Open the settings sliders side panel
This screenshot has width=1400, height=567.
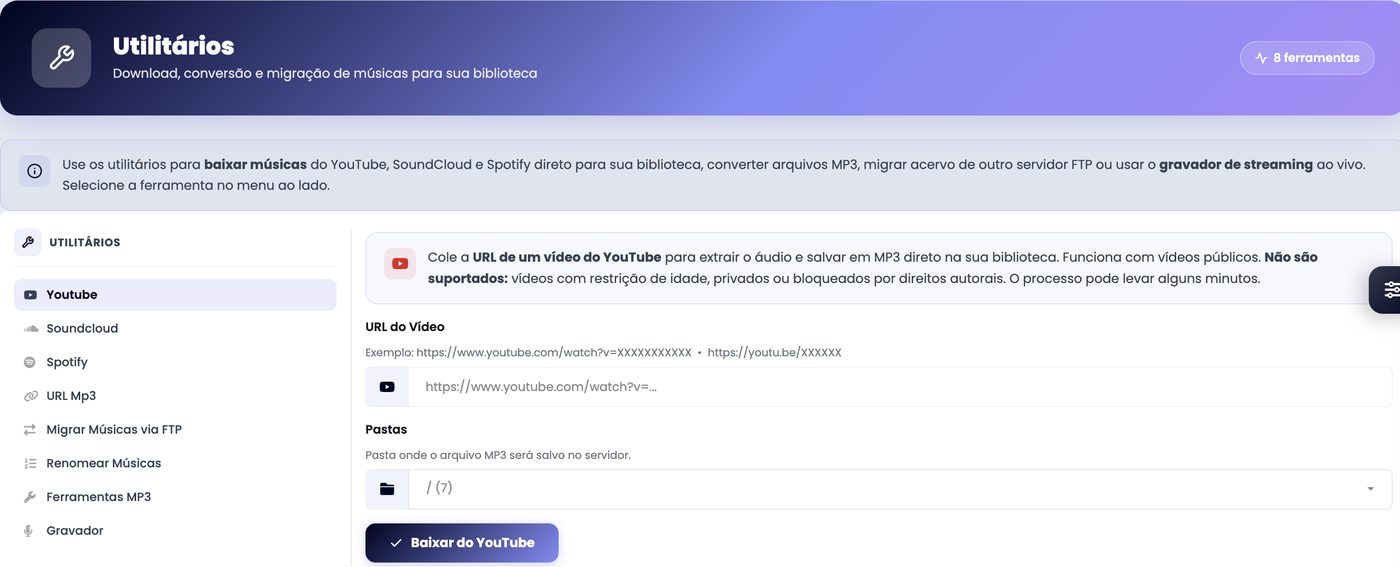[x=1387, y=290]
